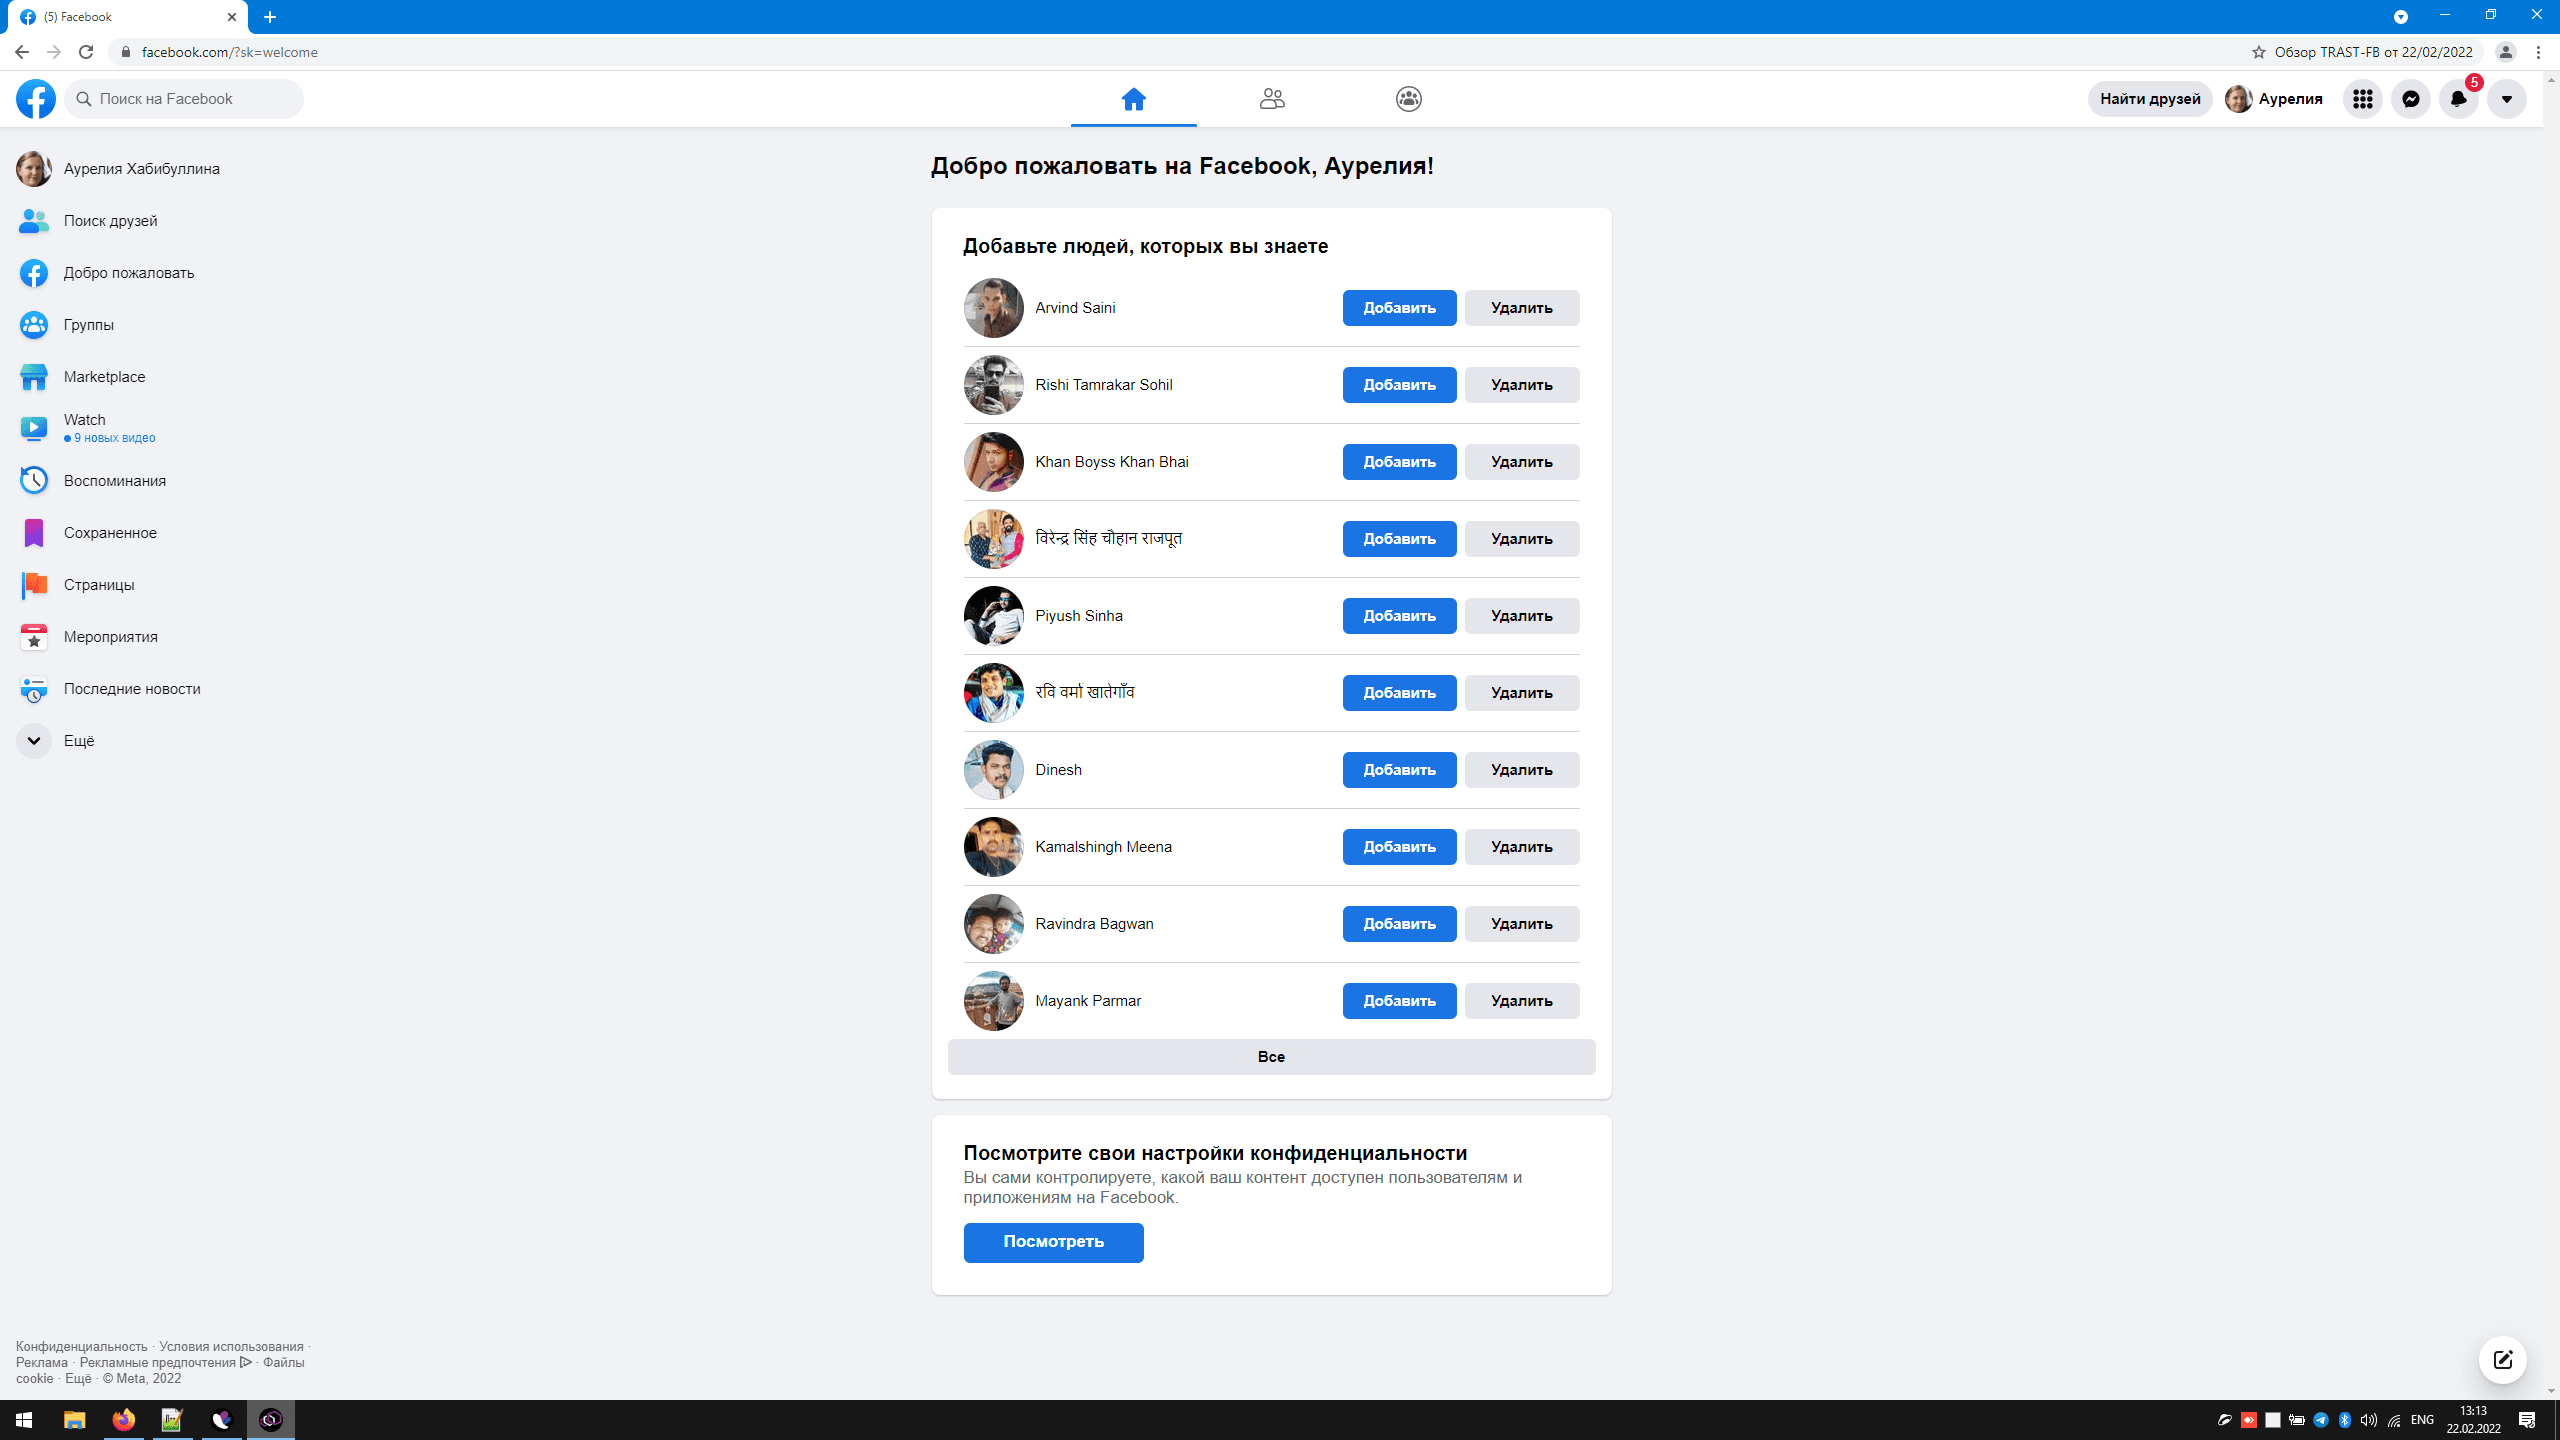This screenshot has height=1440, width=2560.
Task: Add Piyush Sinha as a friend
Action: coord(1399,616)
